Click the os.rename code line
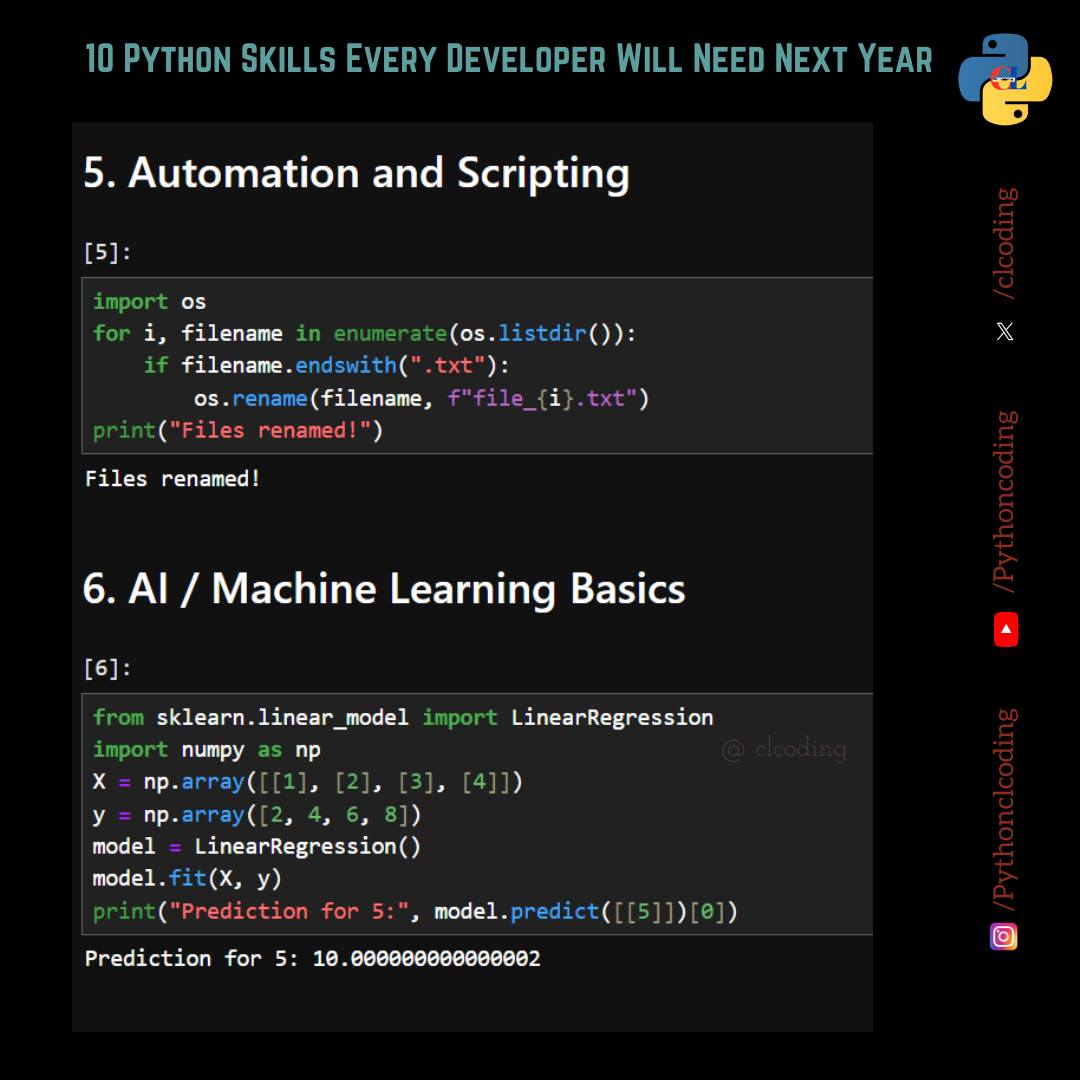 421,398
